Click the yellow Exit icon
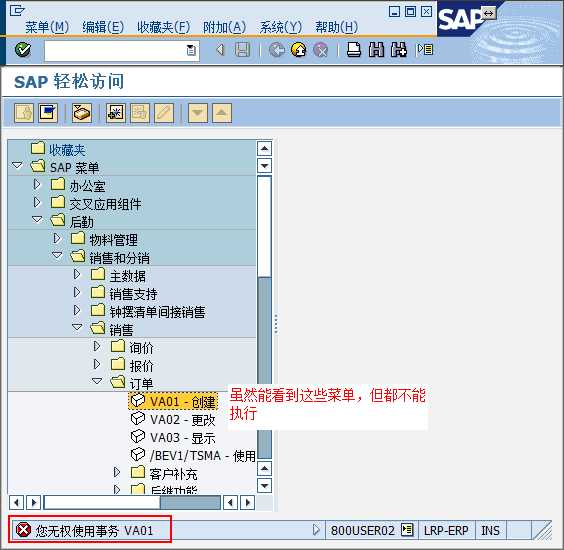The width and height of the screenshot is (564, 550). (299, 50)
